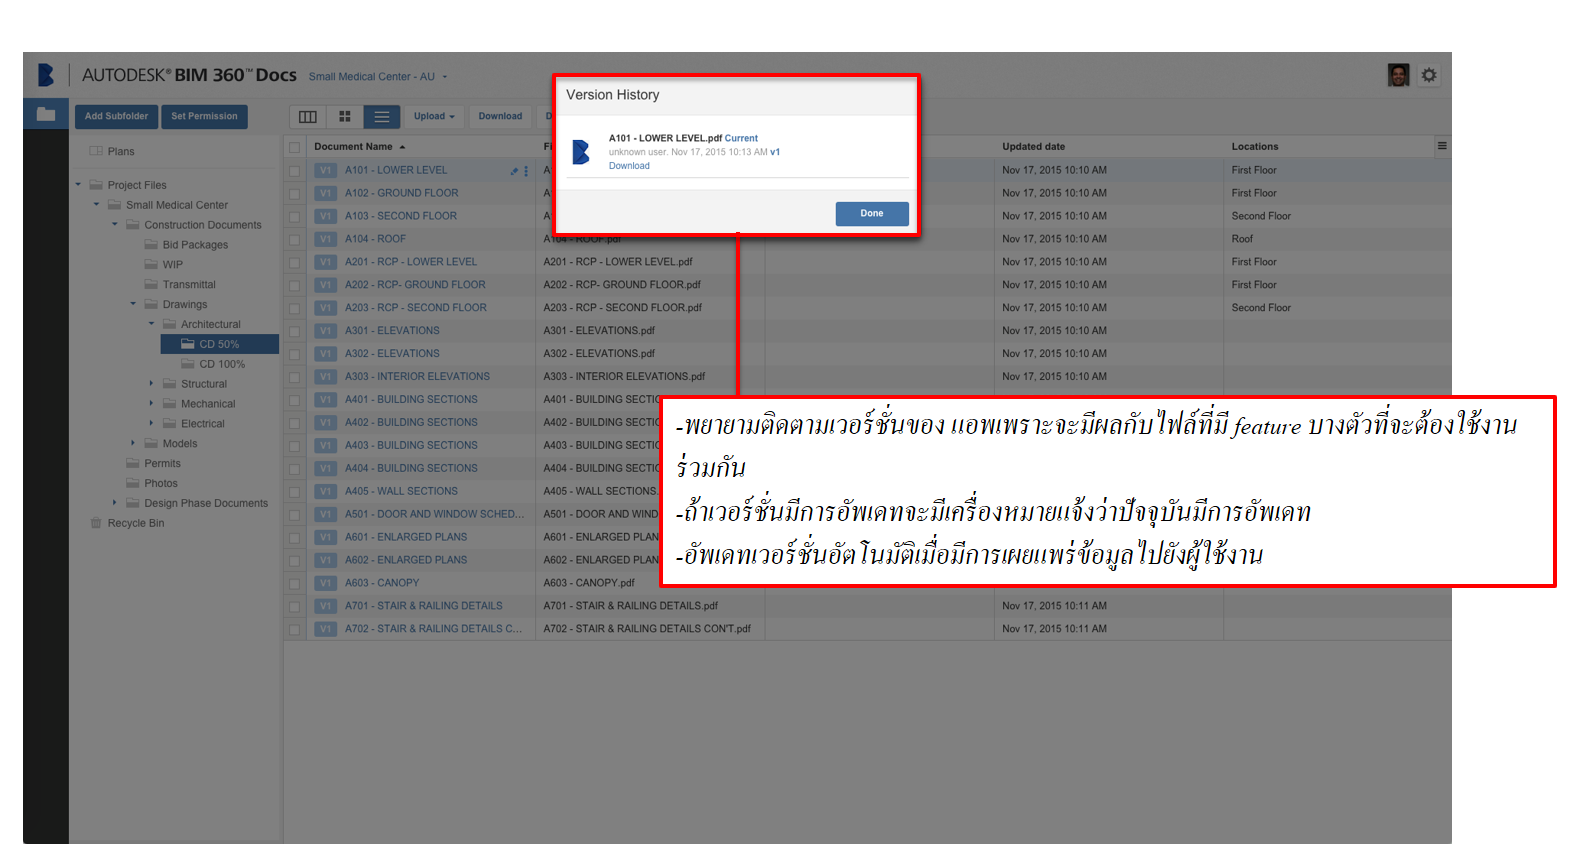
Task: Check the box for A104 - ROOF
Action: pos(294,240)
